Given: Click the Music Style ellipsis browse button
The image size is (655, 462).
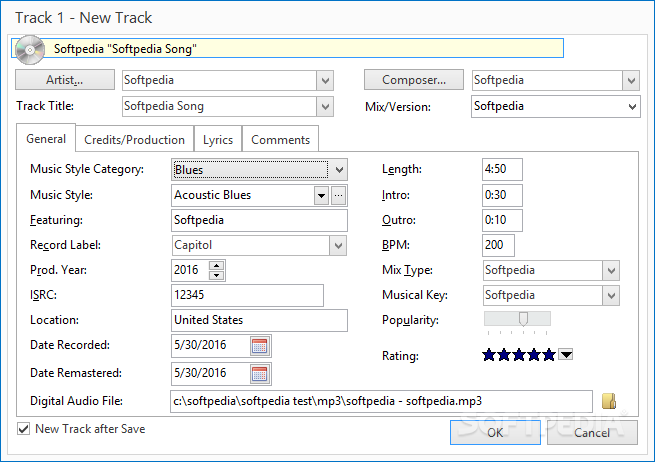Looking at the screenshot, I should (x=339, y=195).
